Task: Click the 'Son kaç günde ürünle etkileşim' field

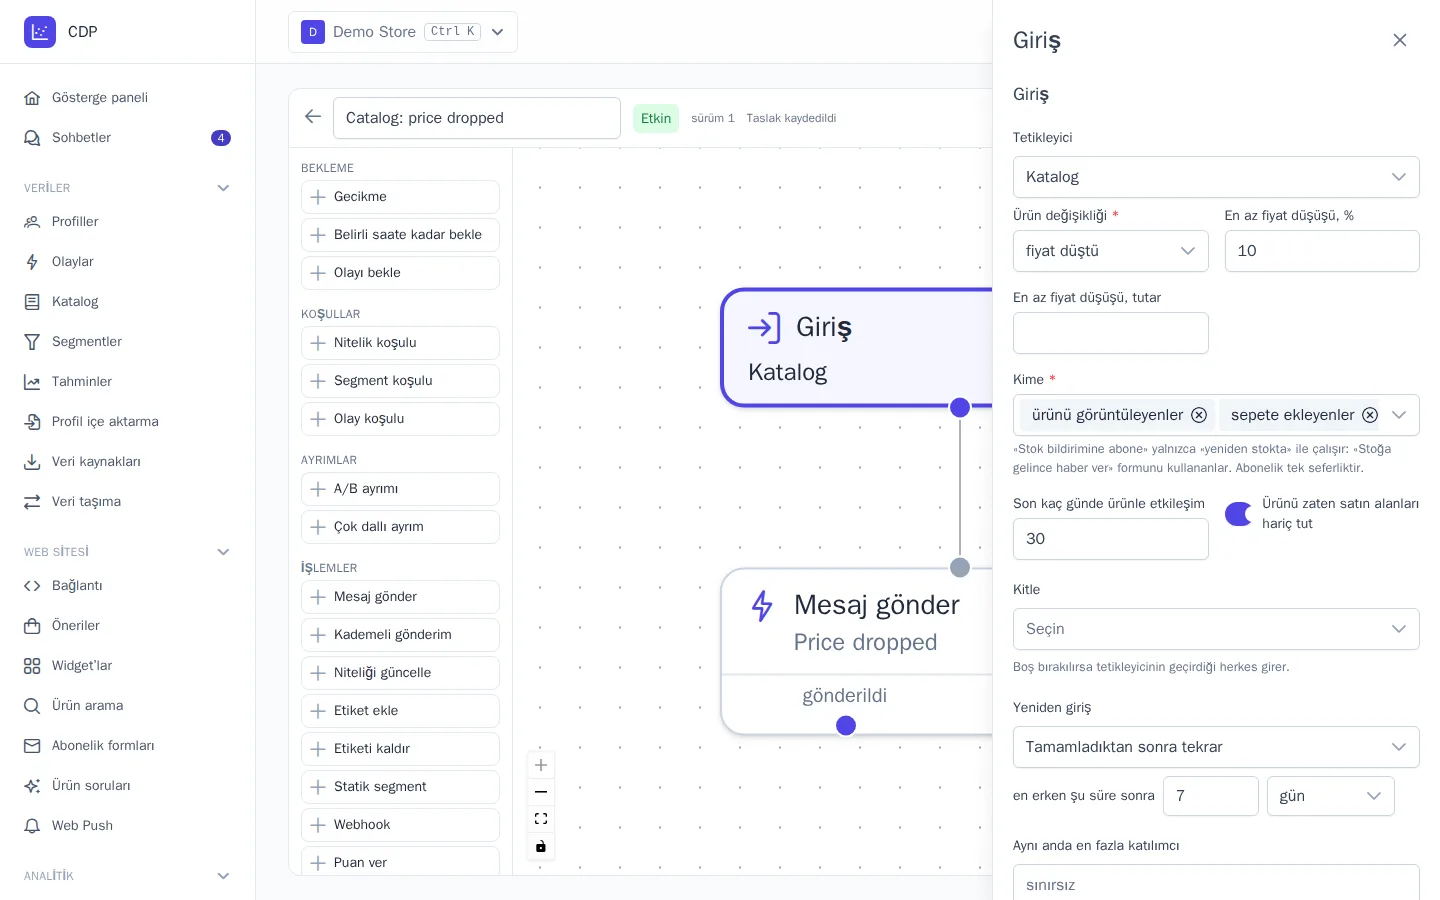Action: [1110, 539]
